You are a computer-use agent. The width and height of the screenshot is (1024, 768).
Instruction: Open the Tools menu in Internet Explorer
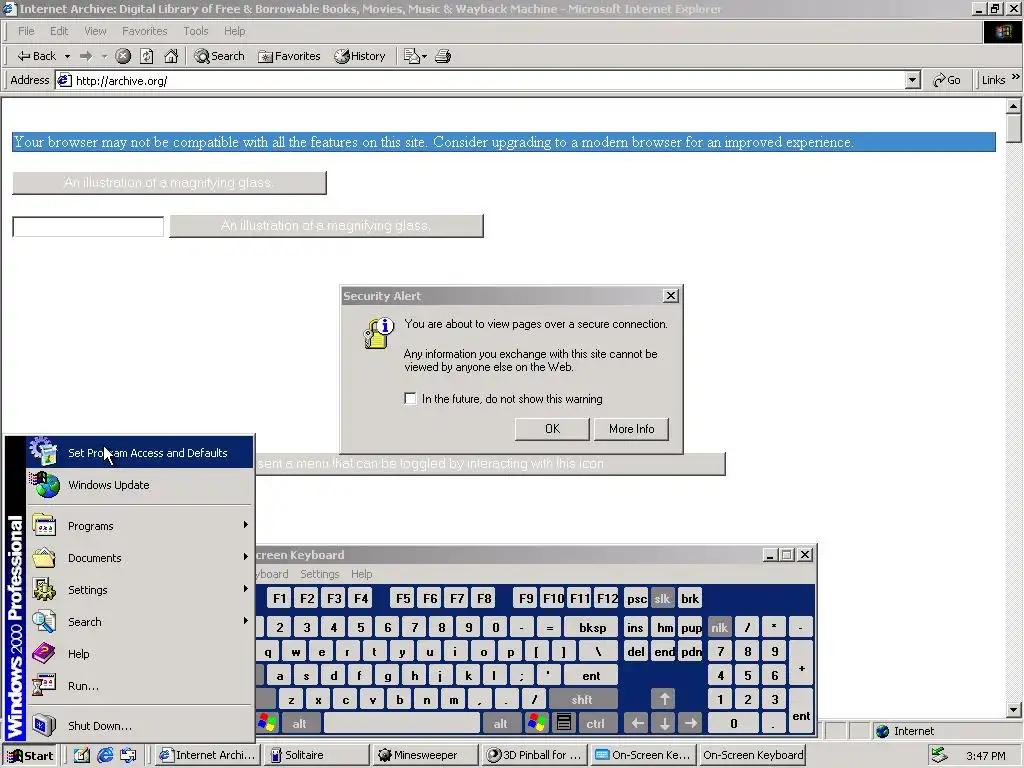(195, 31)
